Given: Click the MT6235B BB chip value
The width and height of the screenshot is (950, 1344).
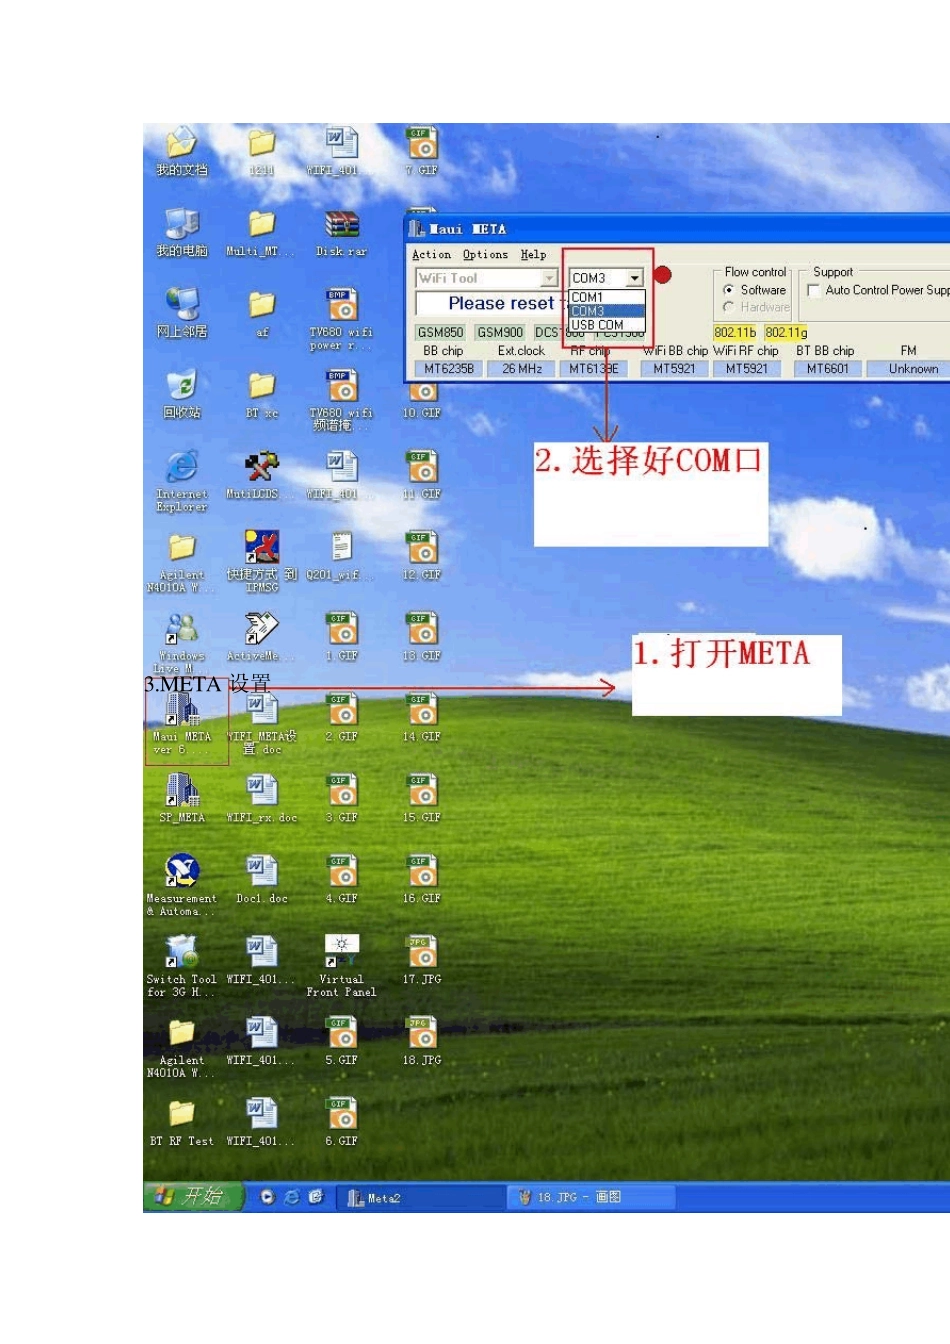Looking at the screenshot, I should (449, 369).
